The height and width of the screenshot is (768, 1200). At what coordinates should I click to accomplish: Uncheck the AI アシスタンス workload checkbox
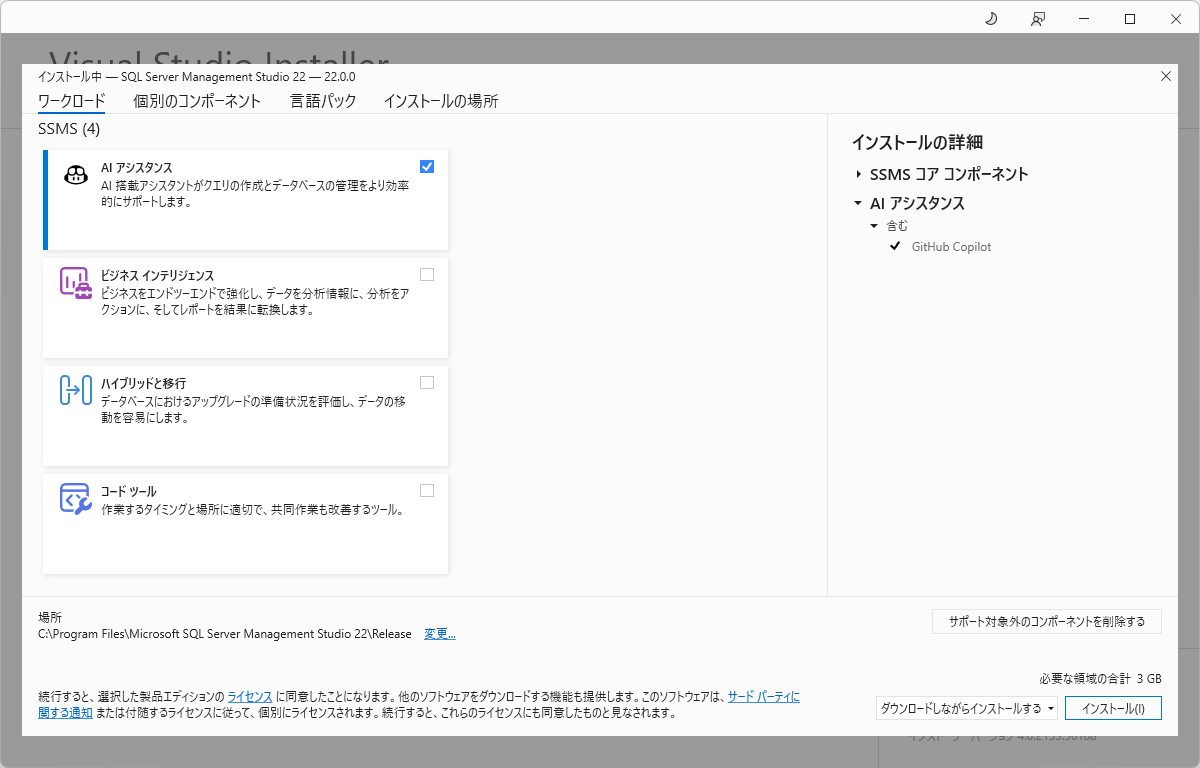click(427, 166)
